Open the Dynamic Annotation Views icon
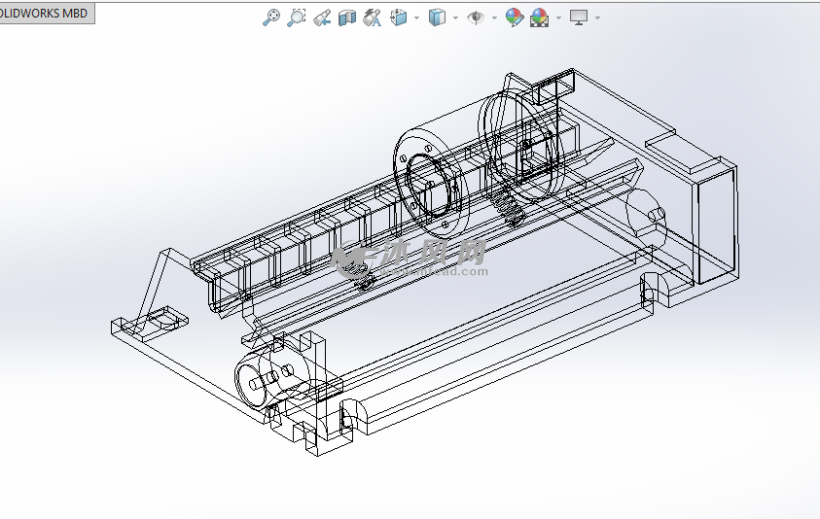The height and width of the screenshot is (519, 820). click(x=372, y=18)
